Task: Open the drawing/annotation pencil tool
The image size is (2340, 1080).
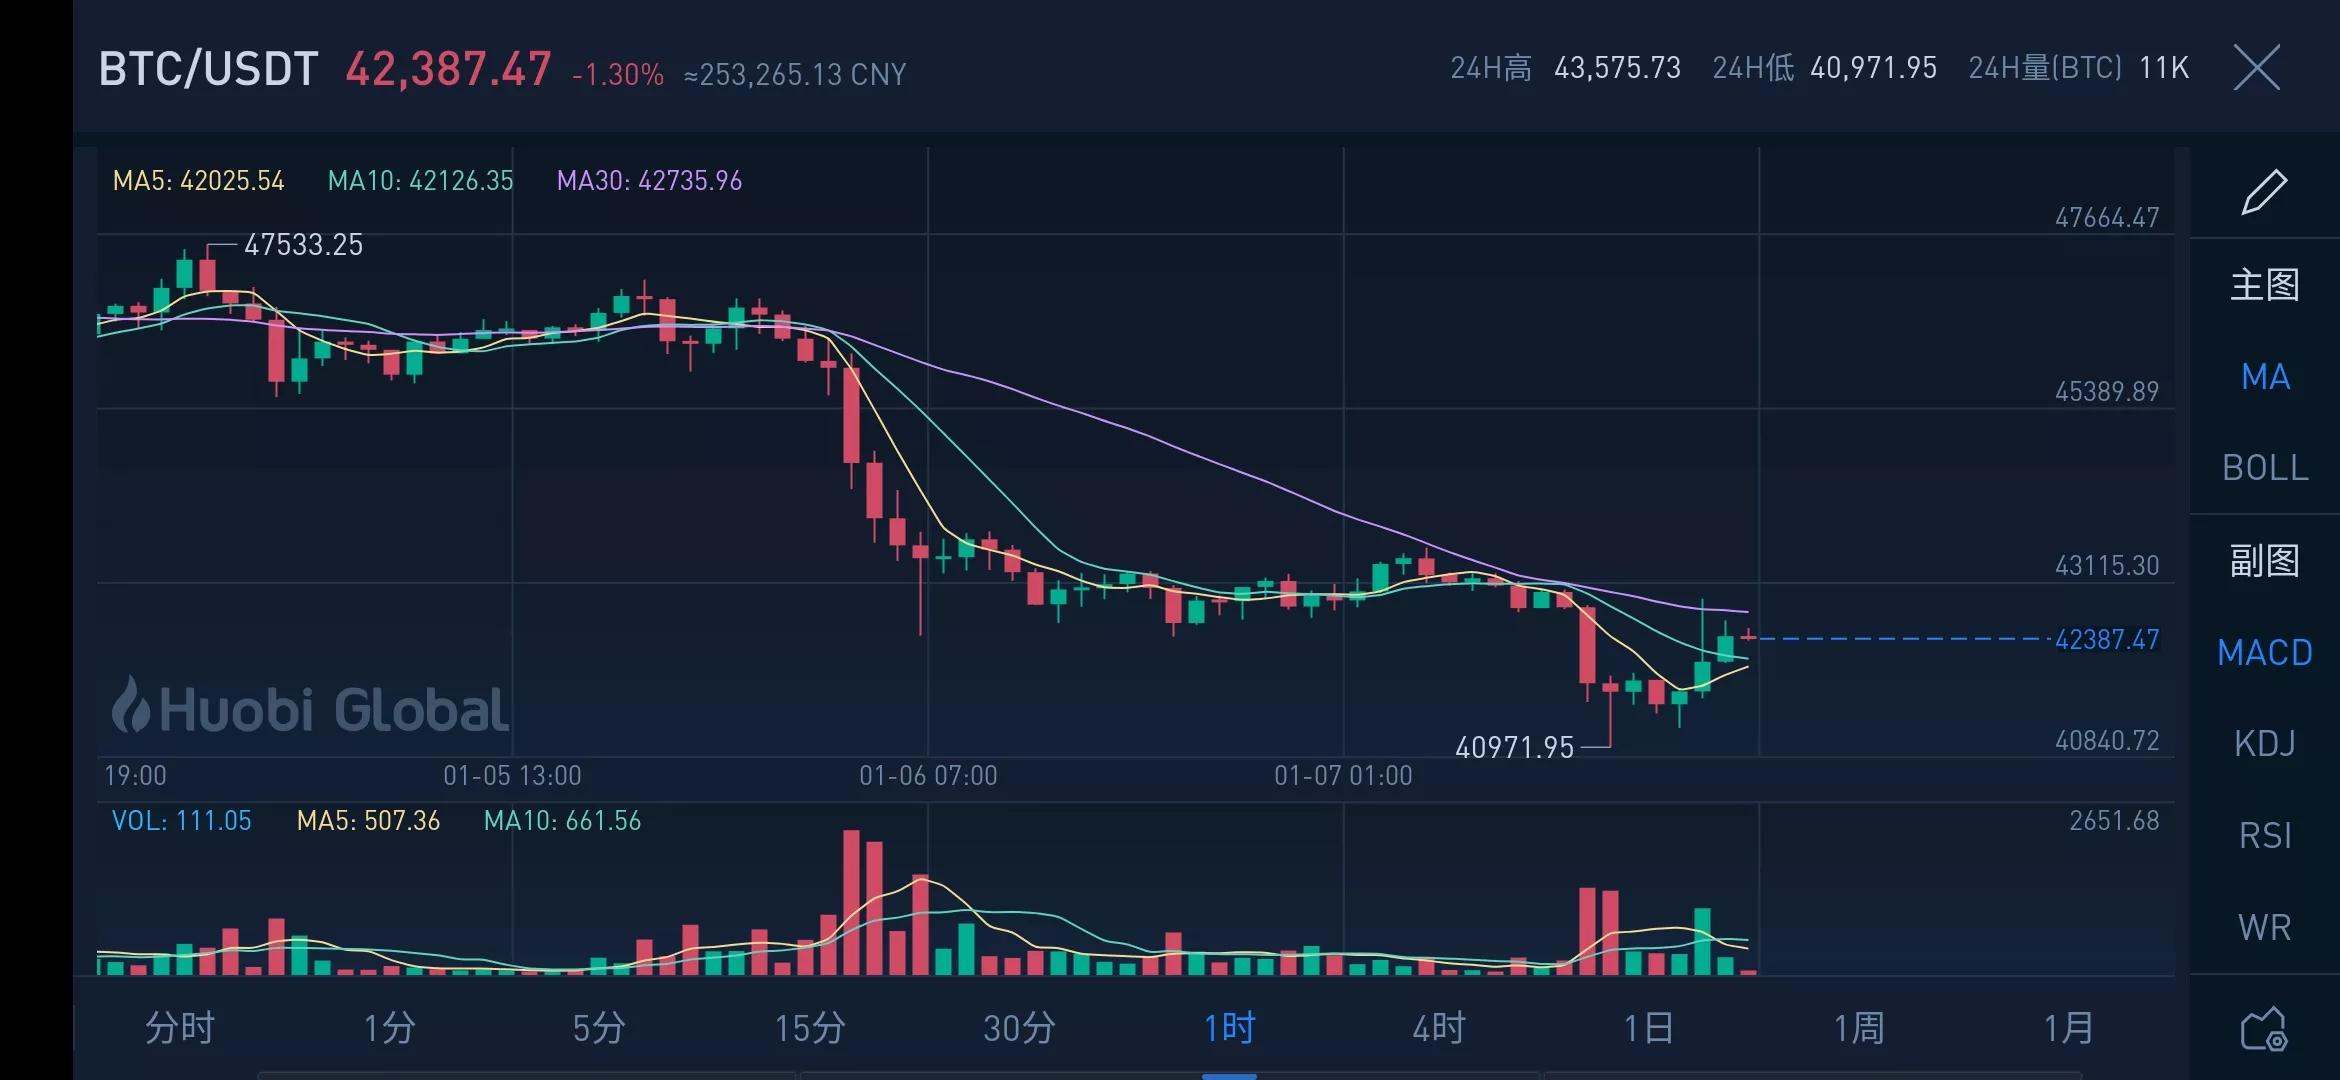Action: pos(2266,190)
